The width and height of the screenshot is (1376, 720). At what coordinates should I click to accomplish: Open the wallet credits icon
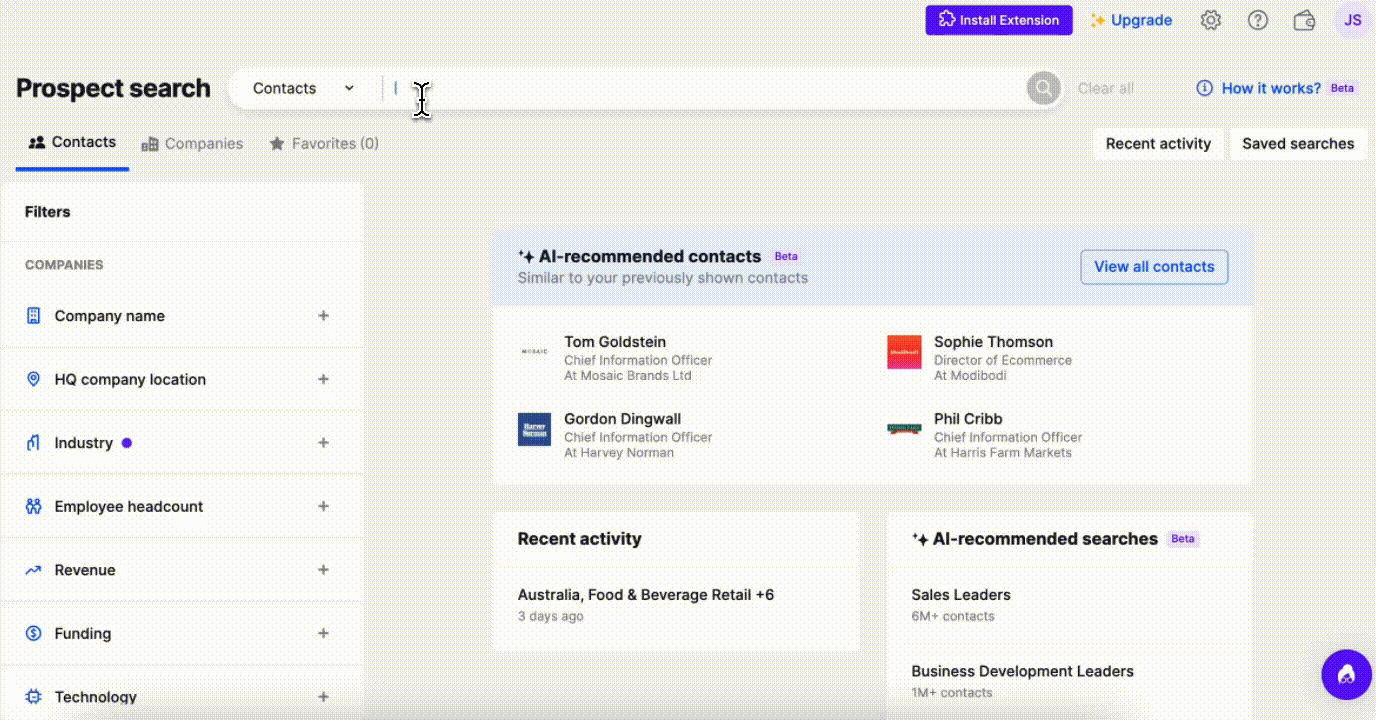pos(1304,20)
